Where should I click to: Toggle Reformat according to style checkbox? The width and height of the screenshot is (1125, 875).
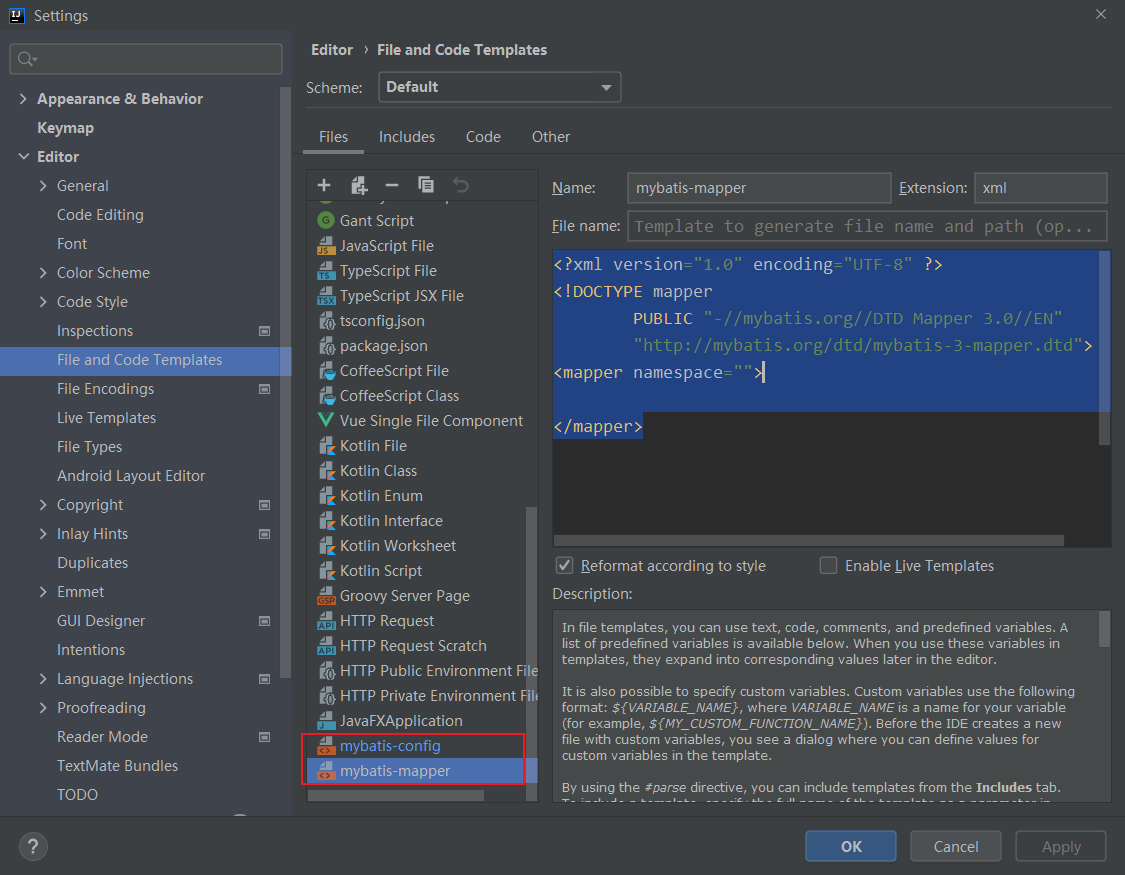pyautogui.click(x=565, y=566)
